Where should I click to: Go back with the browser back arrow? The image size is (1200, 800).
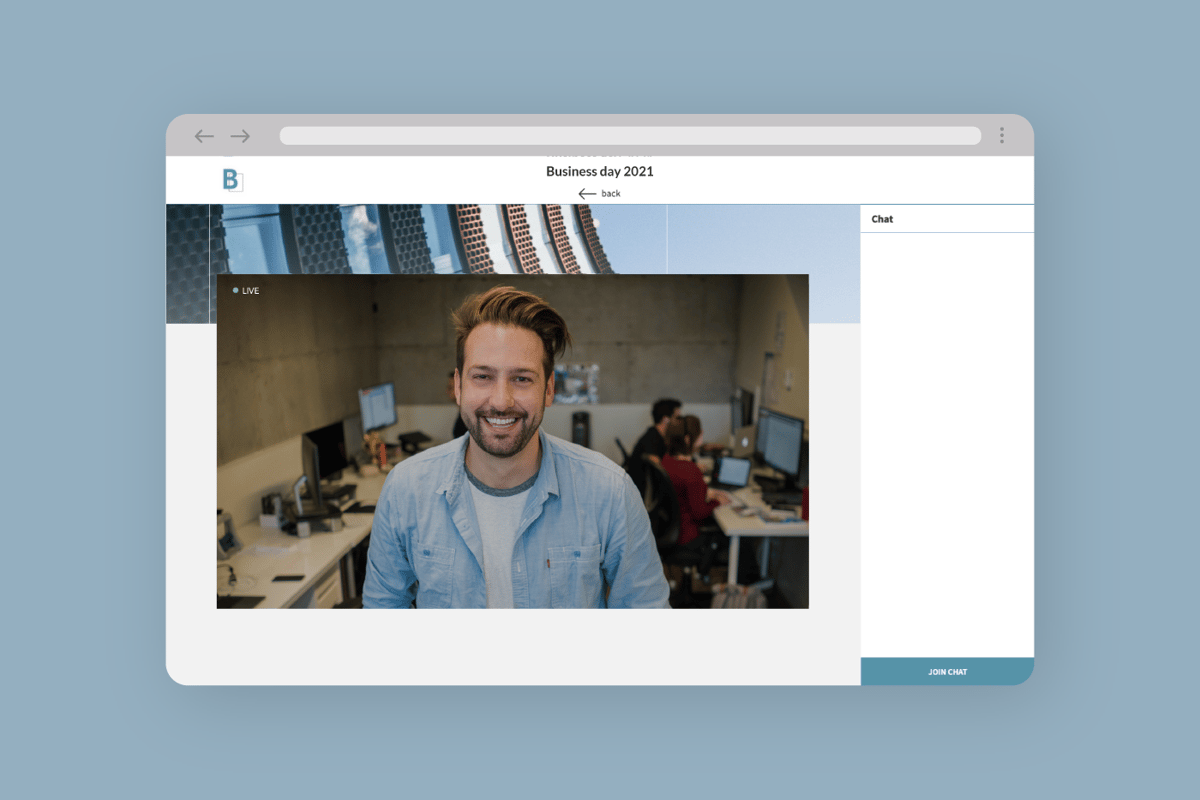coord(204,136)
